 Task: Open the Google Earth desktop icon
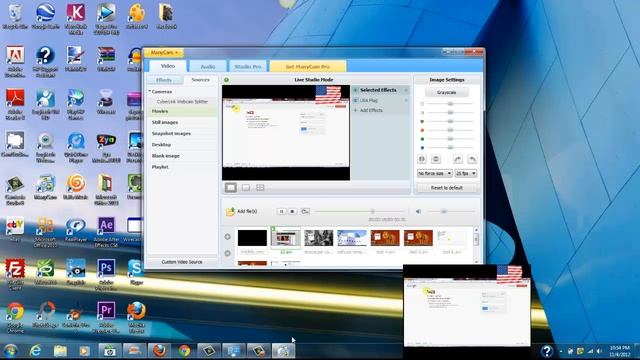[x=45, y=17]
